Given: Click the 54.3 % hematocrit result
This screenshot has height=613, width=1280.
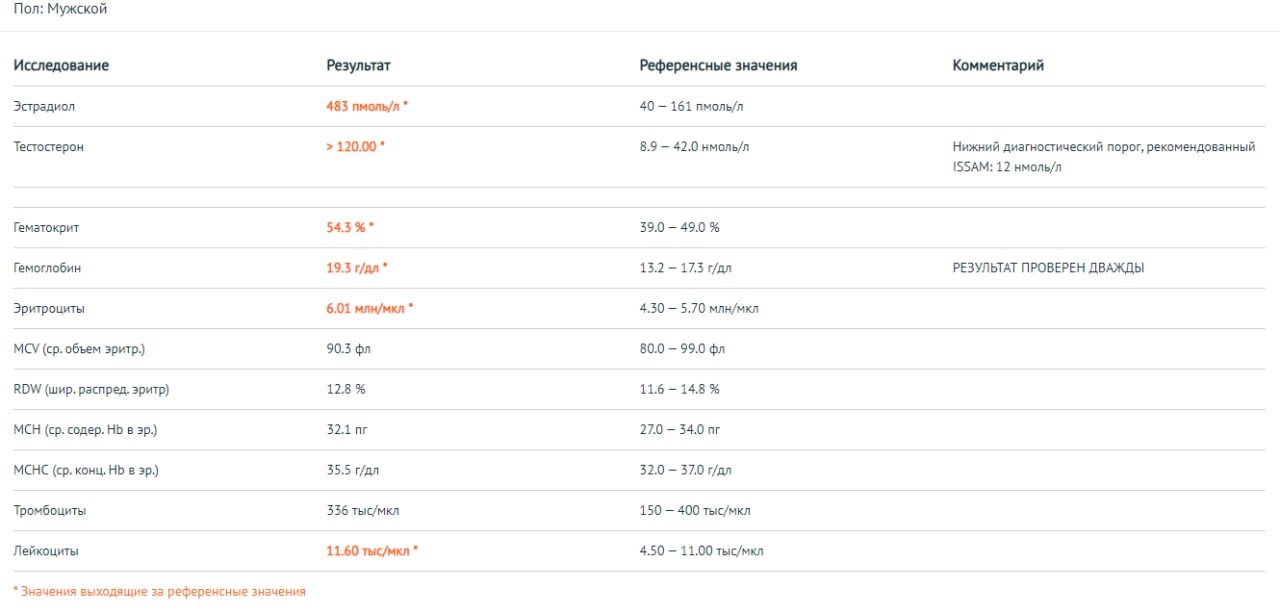Looking at the screenshot, I should 349,228.
